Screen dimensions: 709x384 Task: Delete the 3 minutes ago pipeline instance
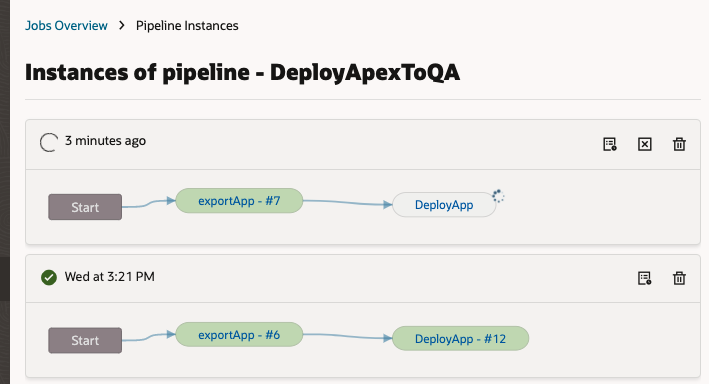[679, 144]
